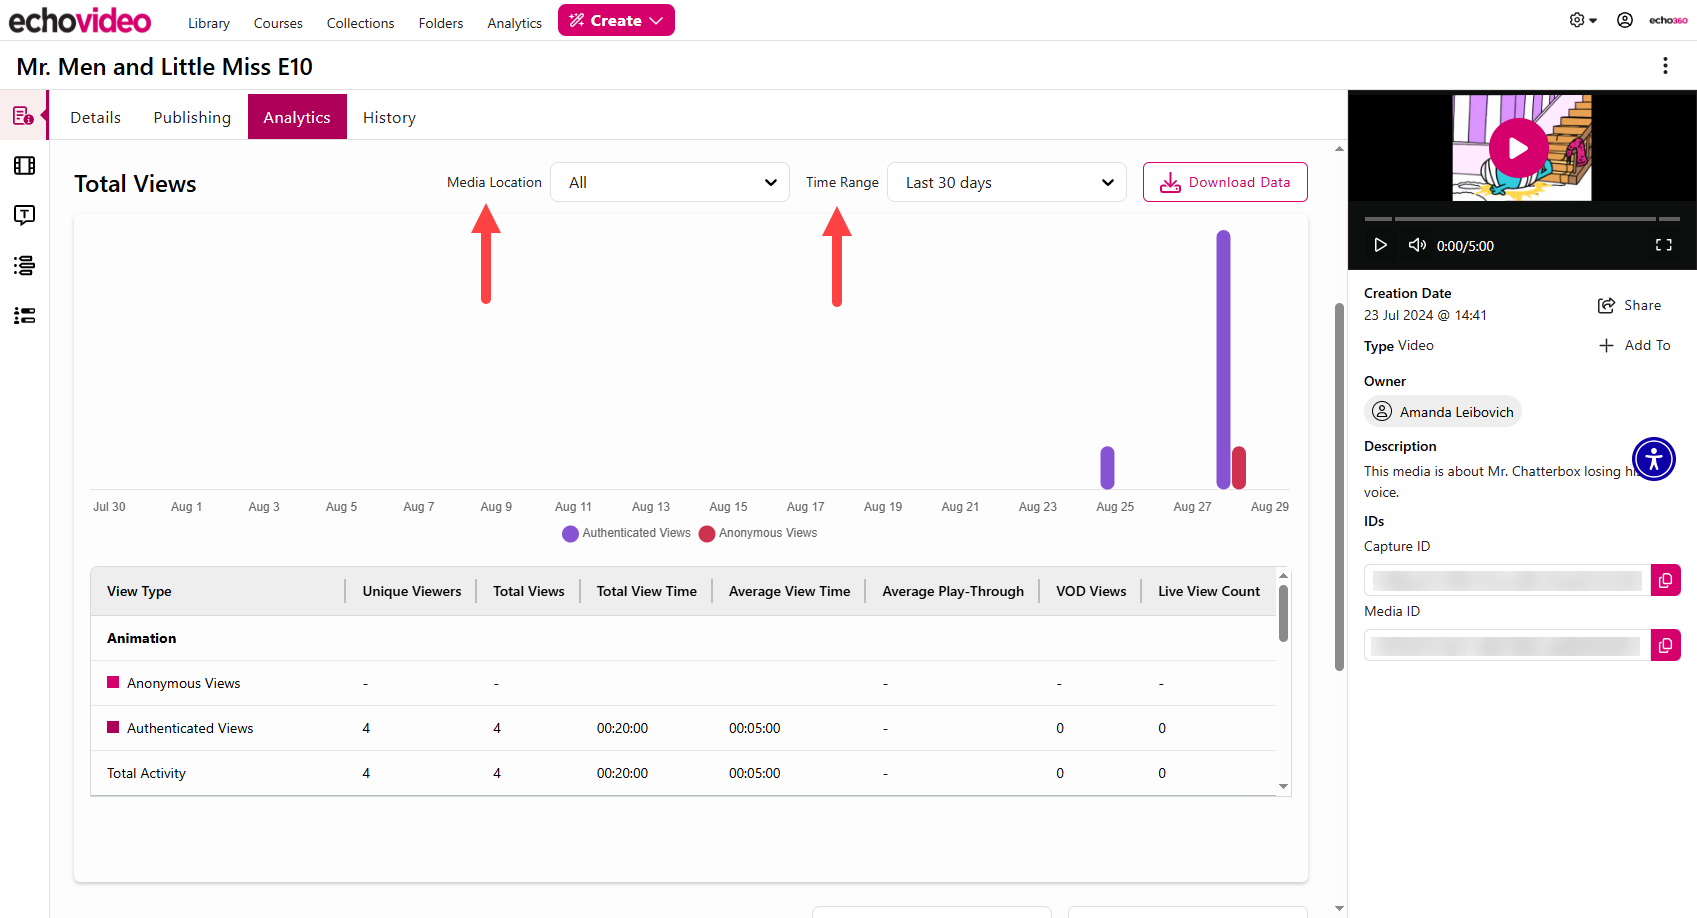Click the Media ID field
Viewport: 1697px width, 918px height.
click(x=1507, y=645)
